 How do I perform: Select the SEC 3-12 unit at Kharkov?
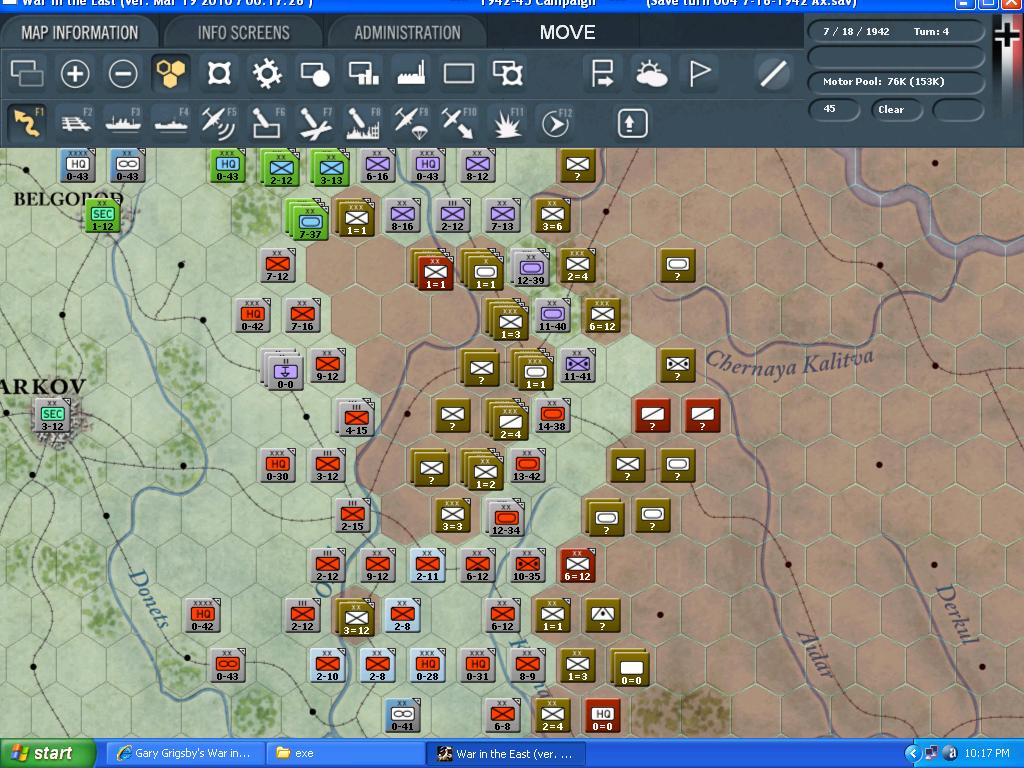(x=52, y=415)
